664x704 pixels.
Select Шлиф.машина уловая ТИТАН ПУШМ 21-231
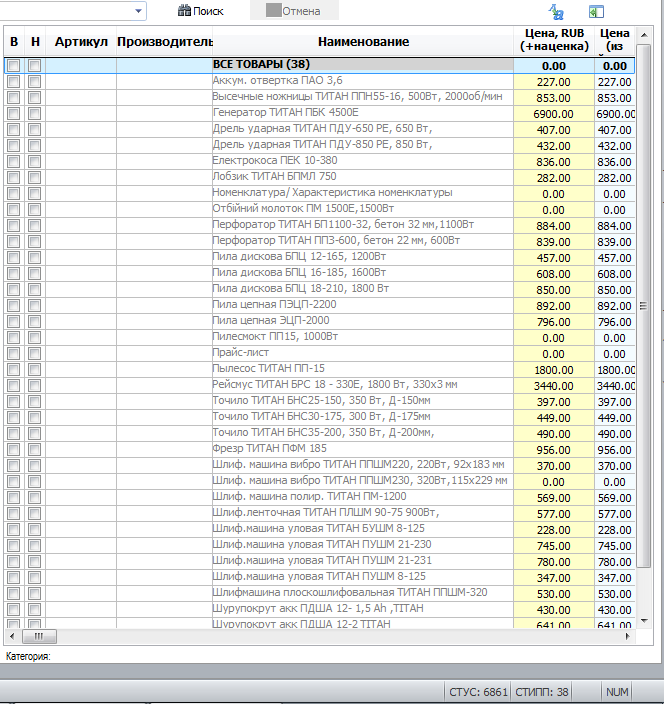point(319,561)
